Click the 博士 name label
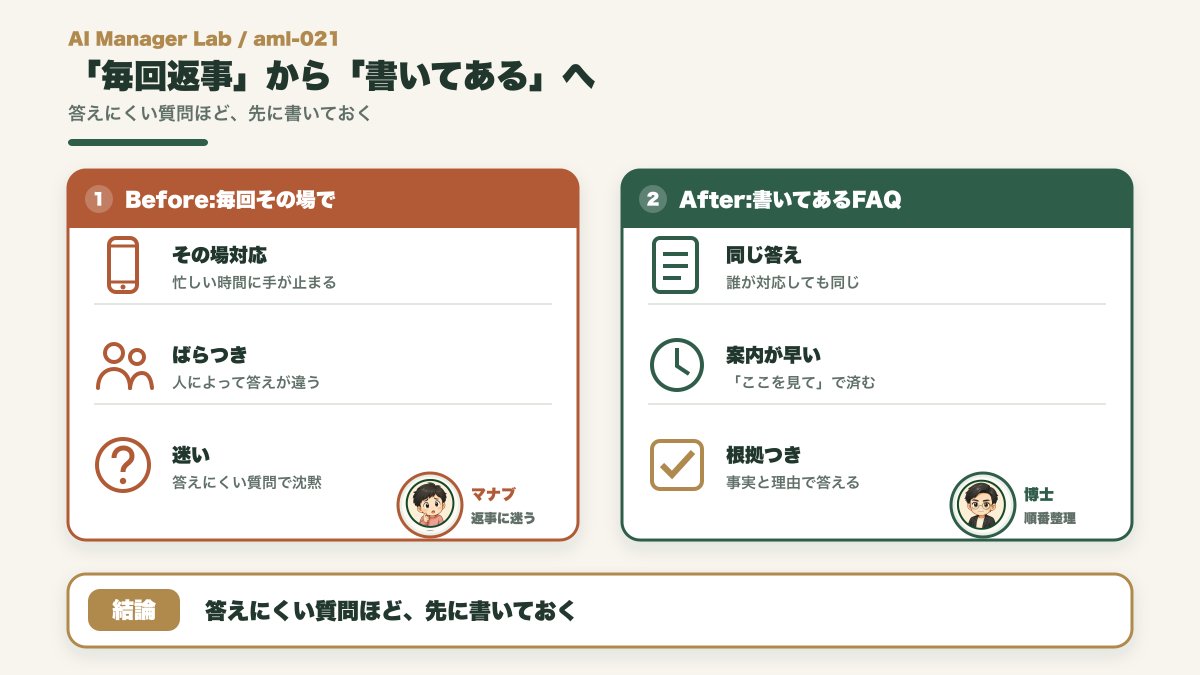This screenshot has height=675, width=1200. click(x=1039, y=494)
